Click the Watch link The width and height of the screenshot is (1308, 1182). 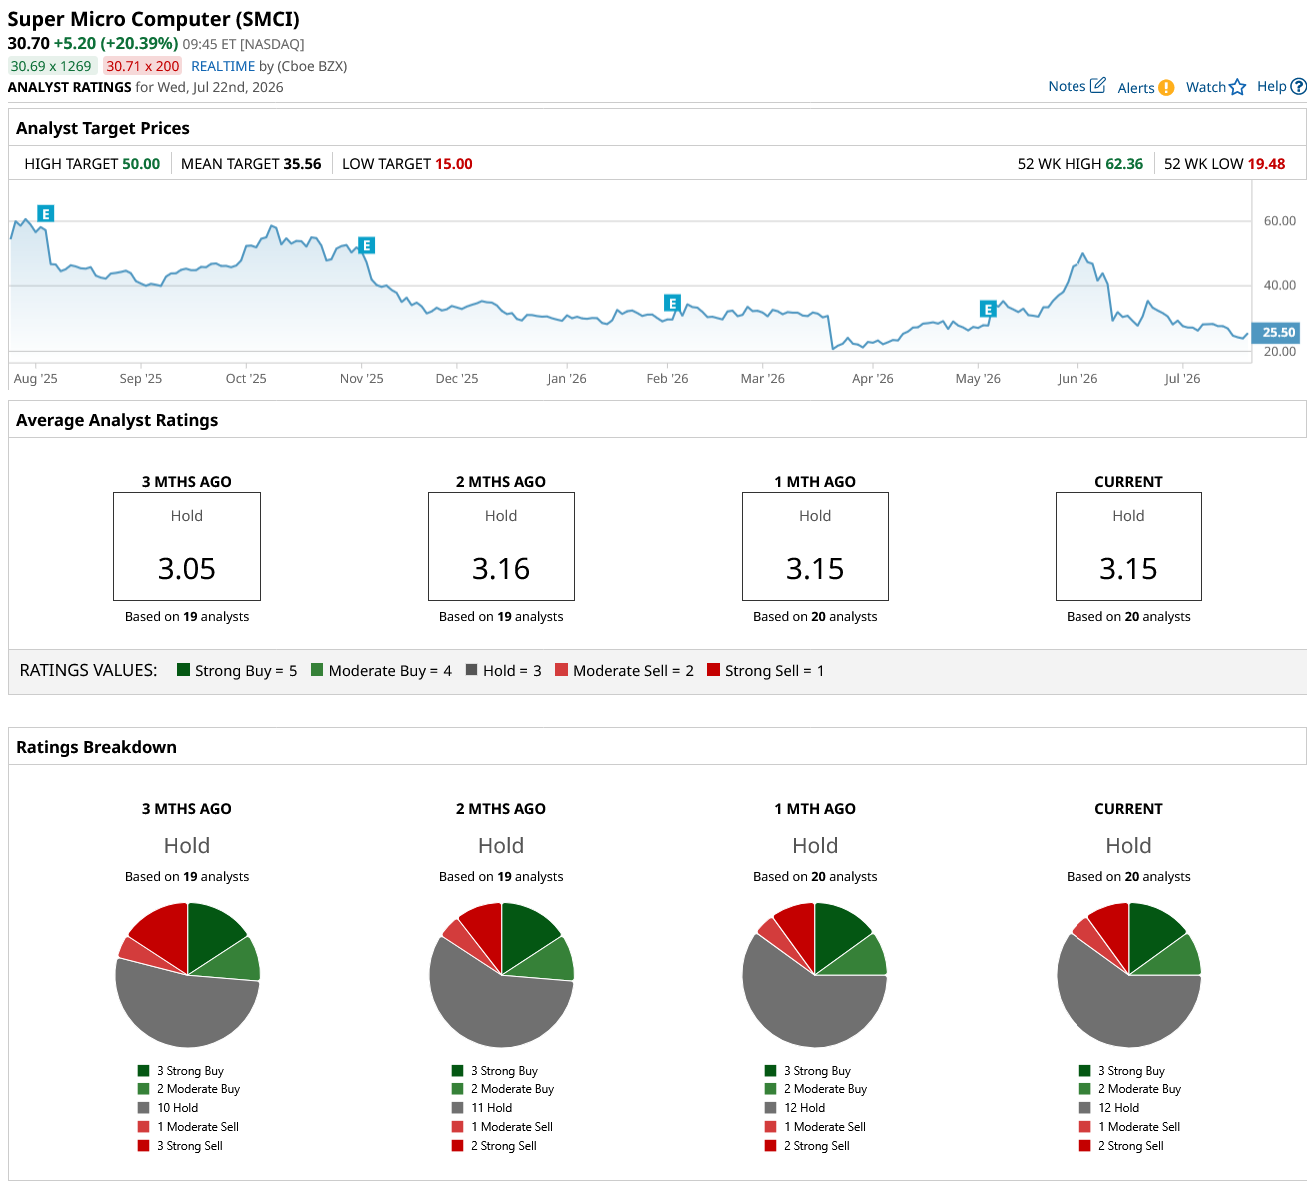(1206, 87)
